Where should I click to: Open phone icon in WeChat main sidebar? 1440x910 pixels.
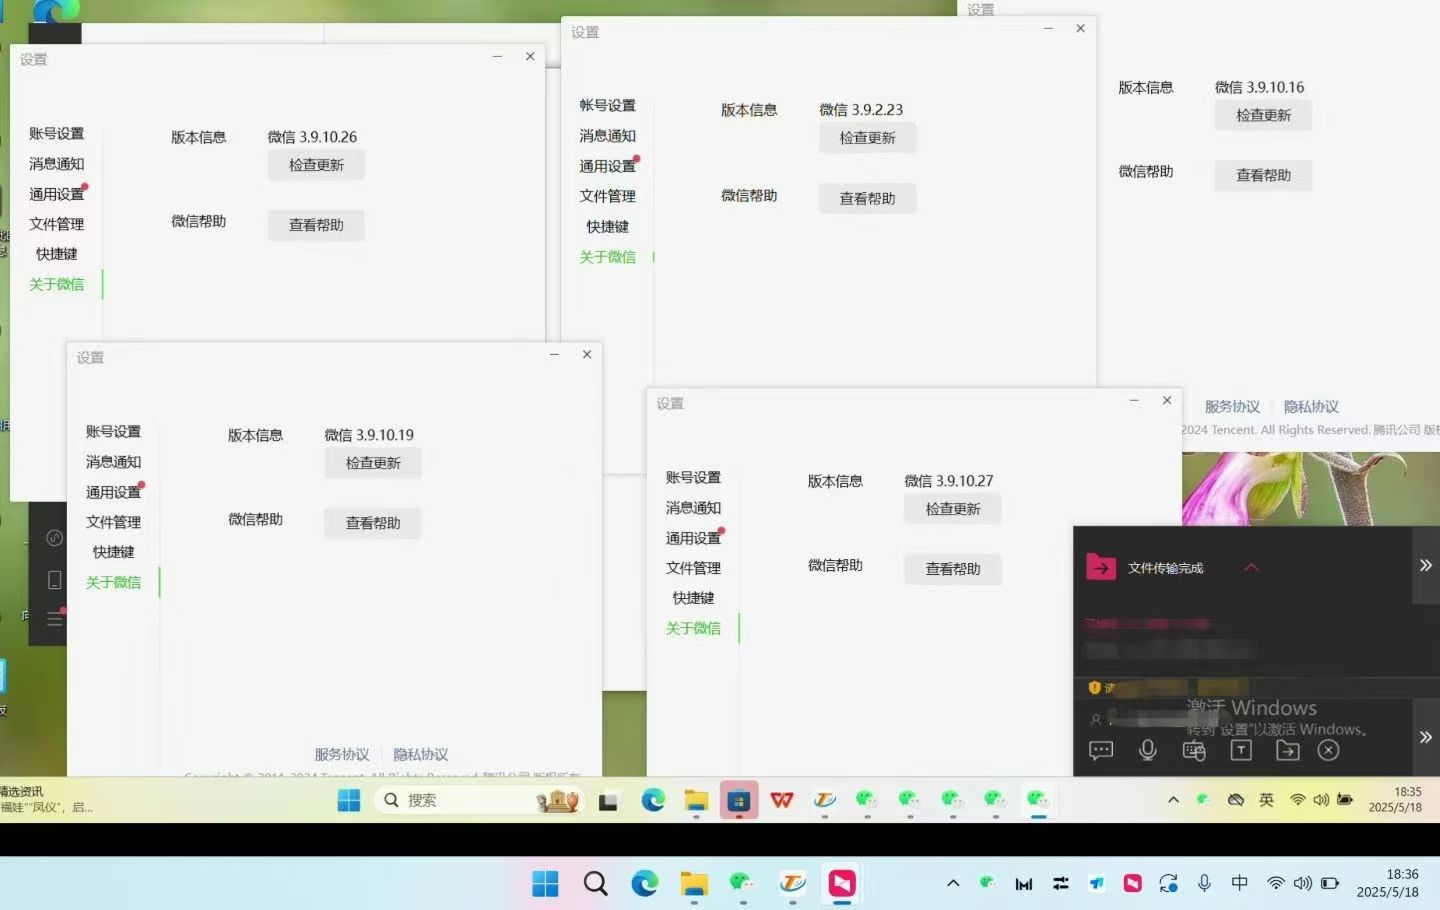click(x=55, y=580)
